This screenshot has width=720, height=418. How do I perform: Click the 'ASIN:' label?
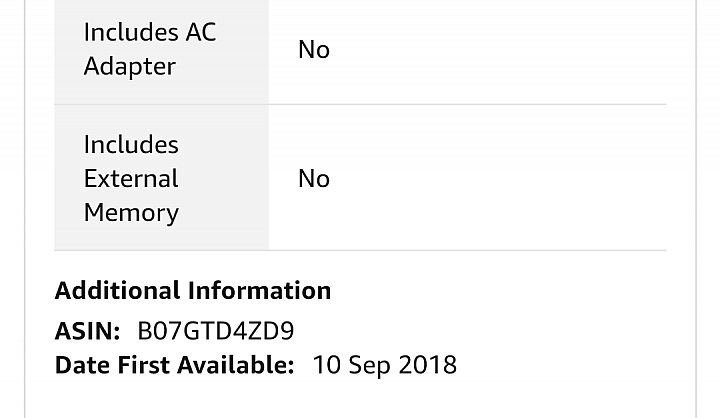click(x=87, y=331)
